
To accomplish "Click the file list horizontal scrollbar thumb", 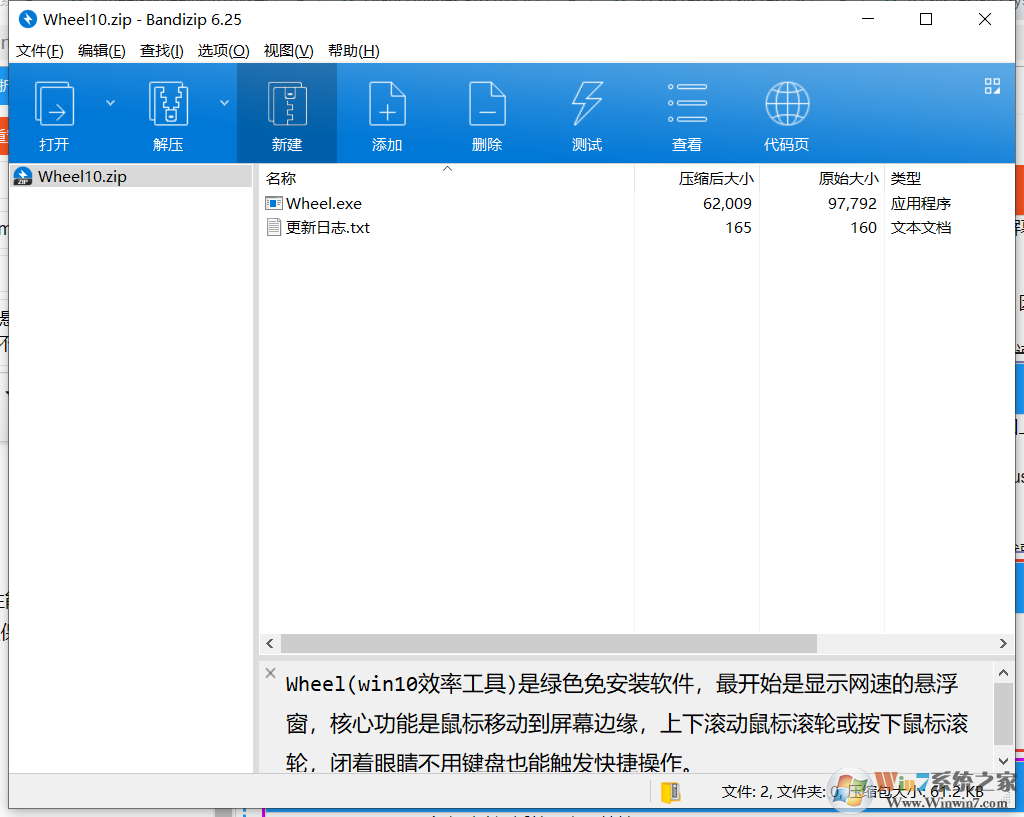I will pos(549,643).
